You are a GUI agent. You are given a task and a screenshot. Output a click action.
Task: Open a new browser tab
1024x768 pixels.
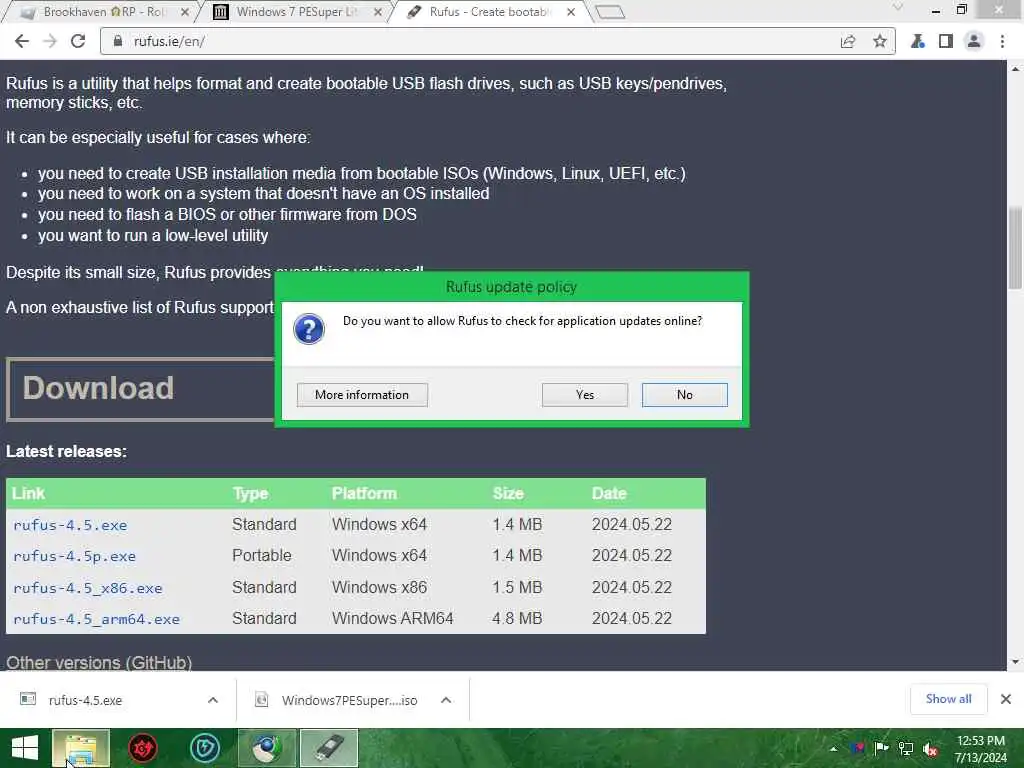[611, 12]
